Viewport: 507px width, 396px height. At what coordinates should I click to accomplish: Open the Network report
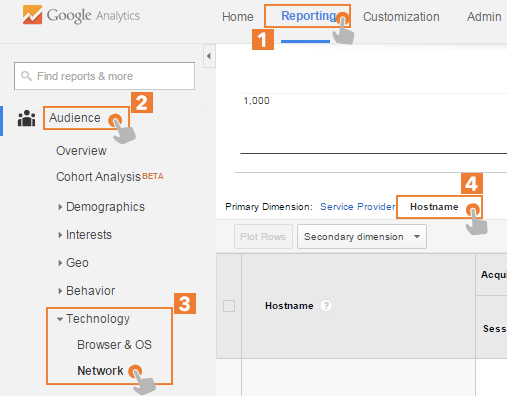tap(100, 371)
